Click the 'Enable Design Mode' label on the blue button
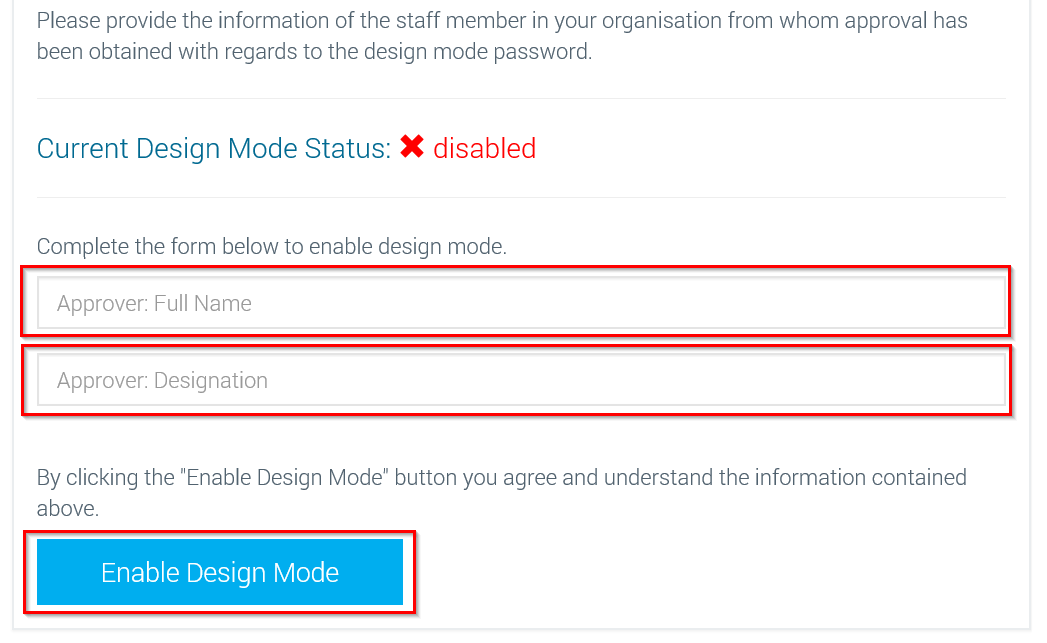 coord(220,573)
